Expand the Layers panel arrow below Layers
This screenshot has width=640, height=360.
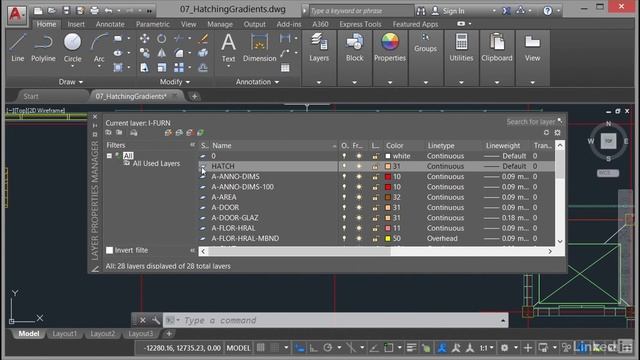click(x=319, y=82)
